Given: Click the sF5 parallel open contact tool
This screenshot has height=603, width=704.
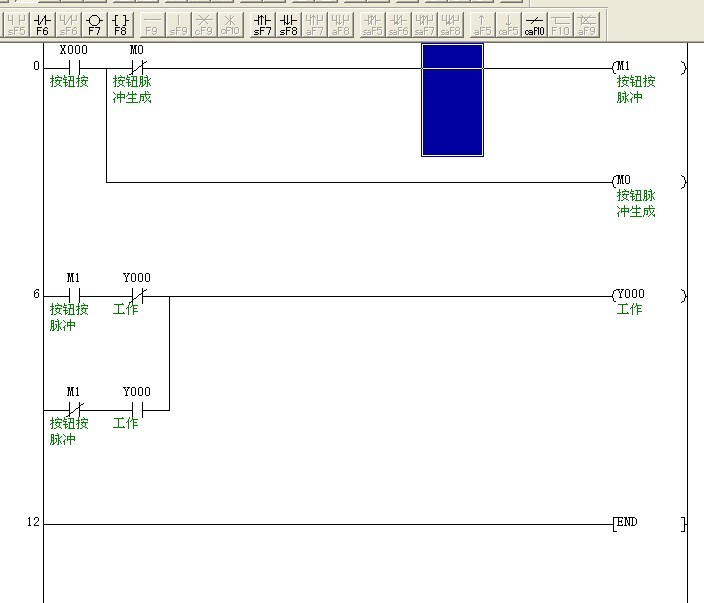Looking at the screenshot, I should coord(16,24).
